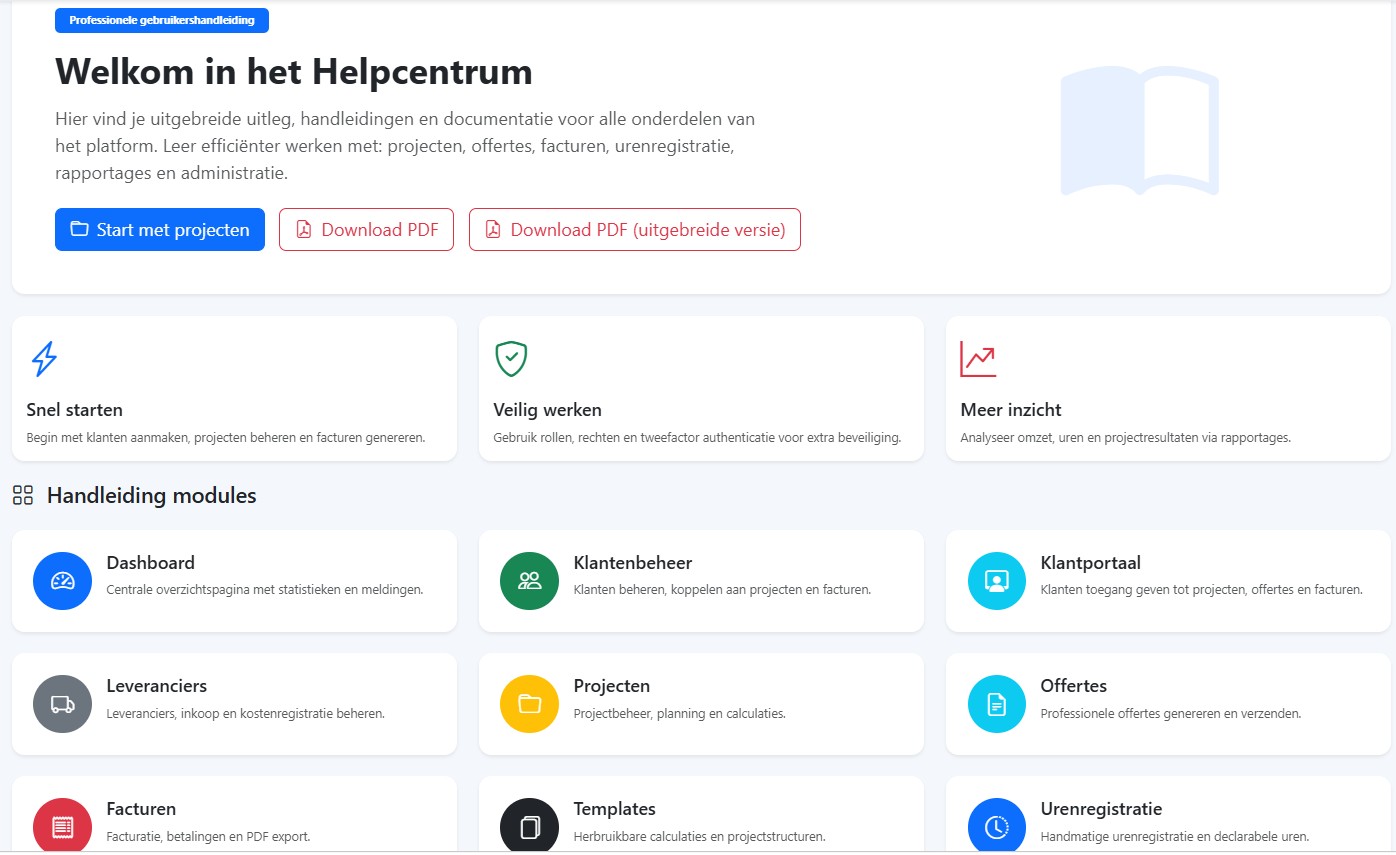Viewport: 1396px width, 855px height.
Task: Click text 'Leveranciers, inkoop en kostenregistratie beheren.'
Action: (246, 714)
